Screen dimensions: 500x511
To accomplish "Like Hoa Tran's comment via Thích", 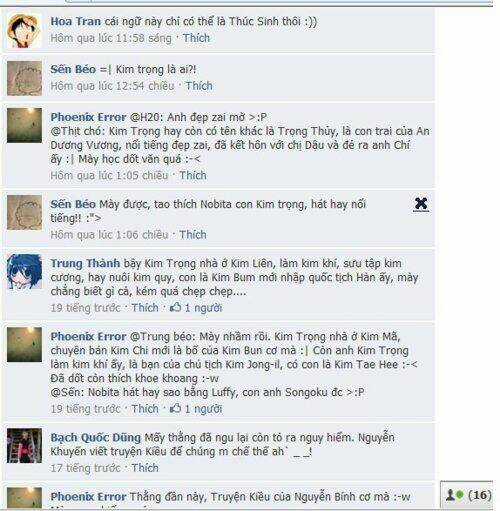I will [x=196, y=38].
